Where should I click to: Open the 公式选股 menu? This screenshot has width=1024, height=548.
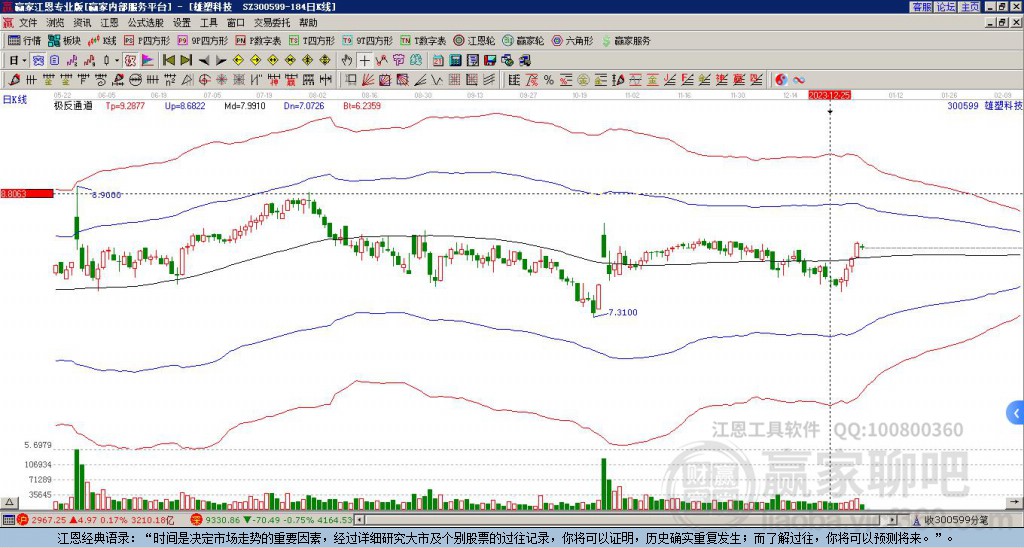145,23
